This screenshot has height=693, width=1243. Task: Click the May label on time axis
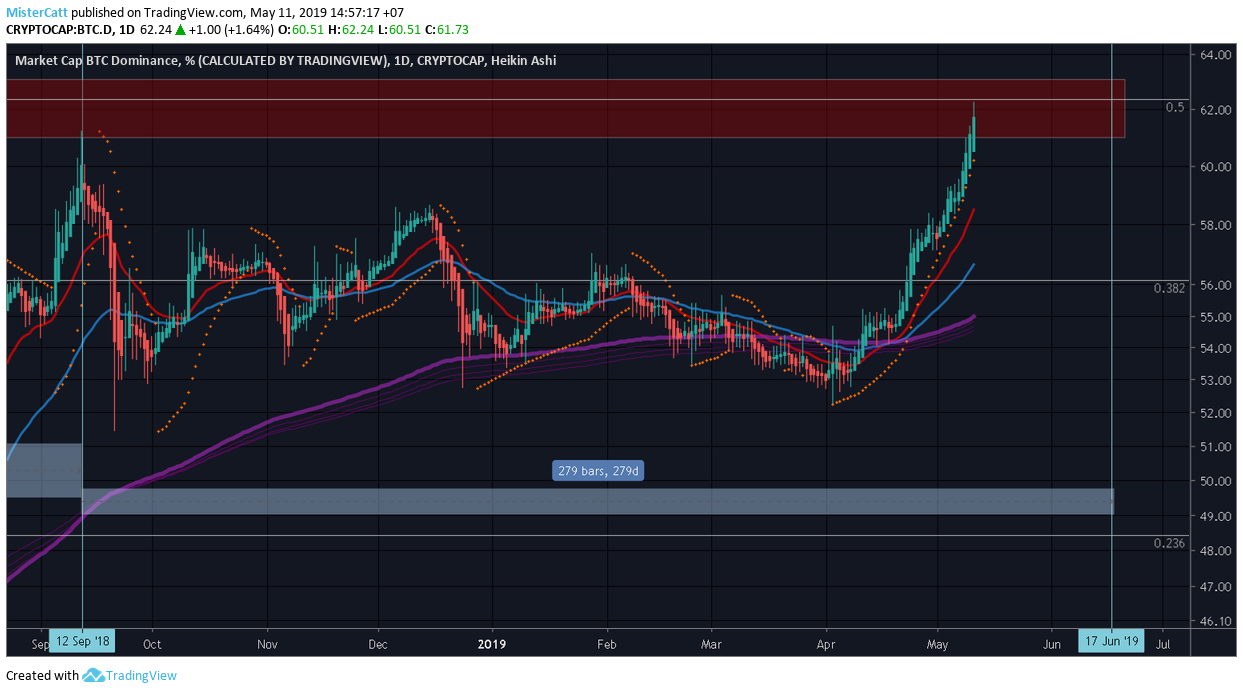coord(937,645)
